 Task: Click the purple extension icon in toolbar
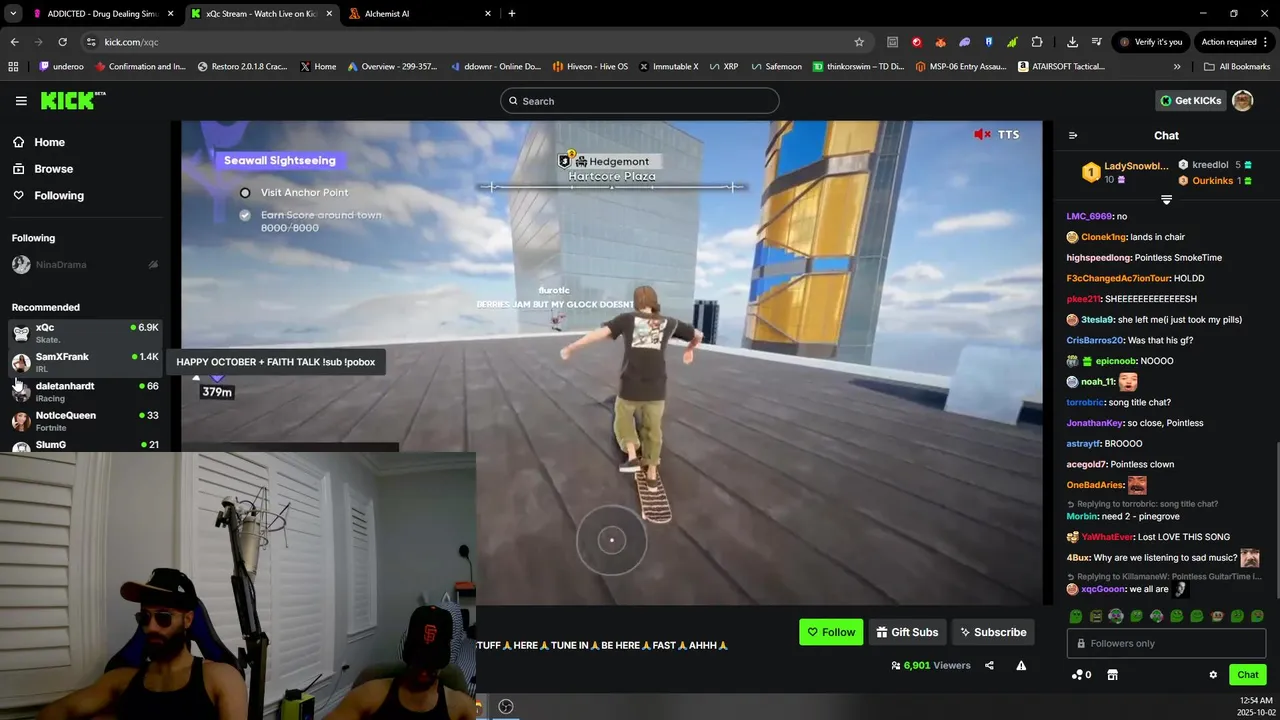964,42
